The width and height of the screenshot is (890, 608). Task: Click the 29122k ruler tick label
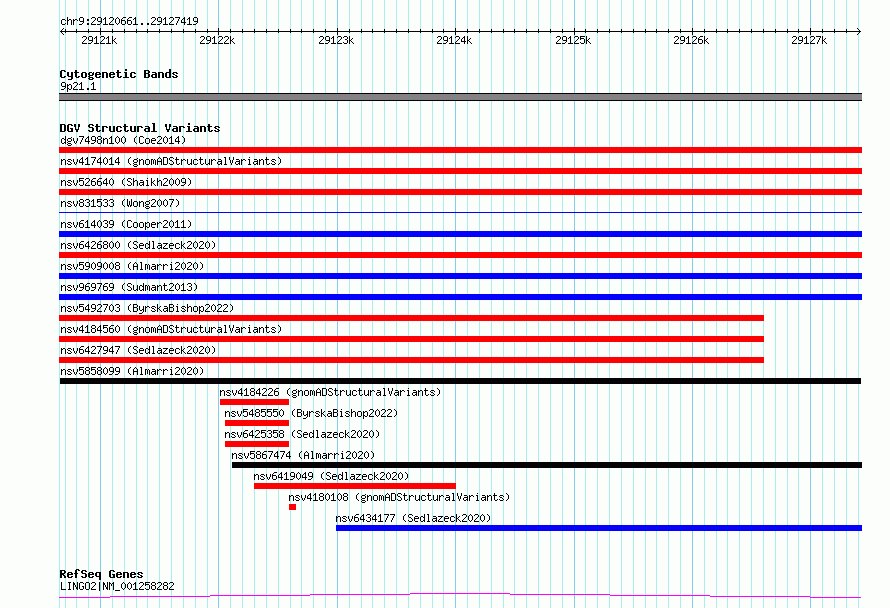click(217, 40)
